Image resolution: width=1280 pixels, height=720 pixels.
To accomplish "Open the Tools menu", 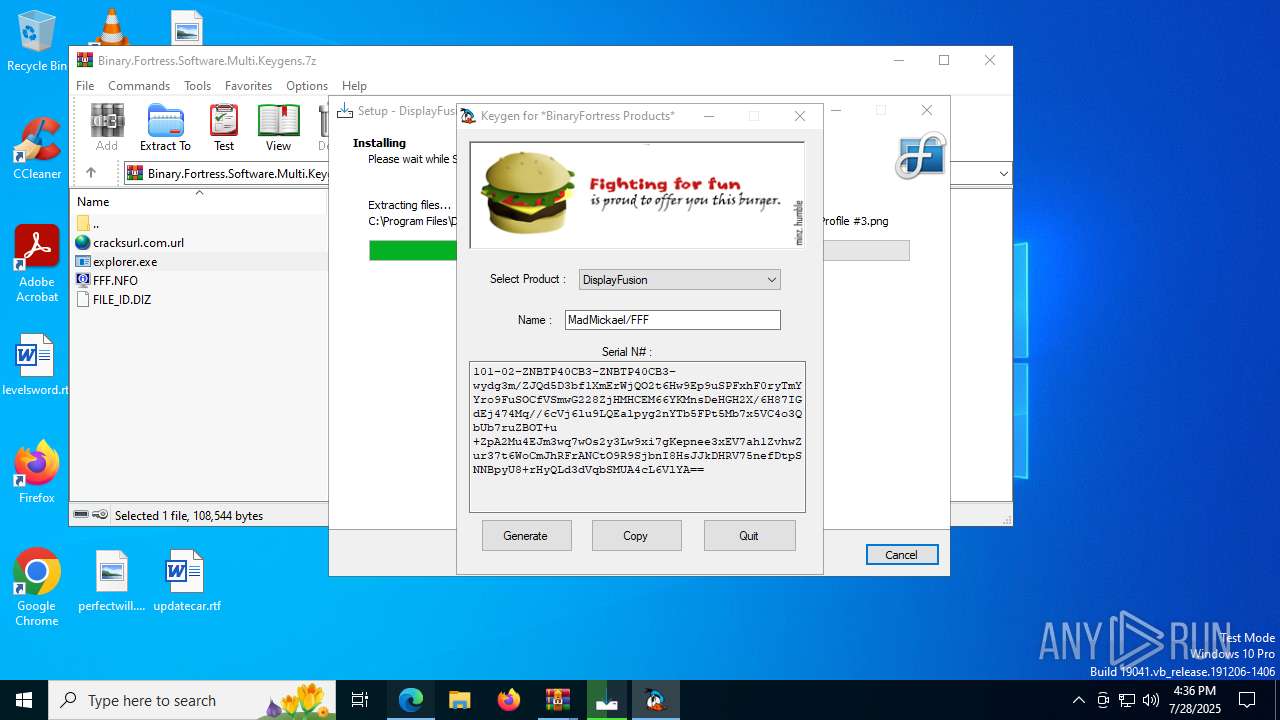I will [197, 86].
